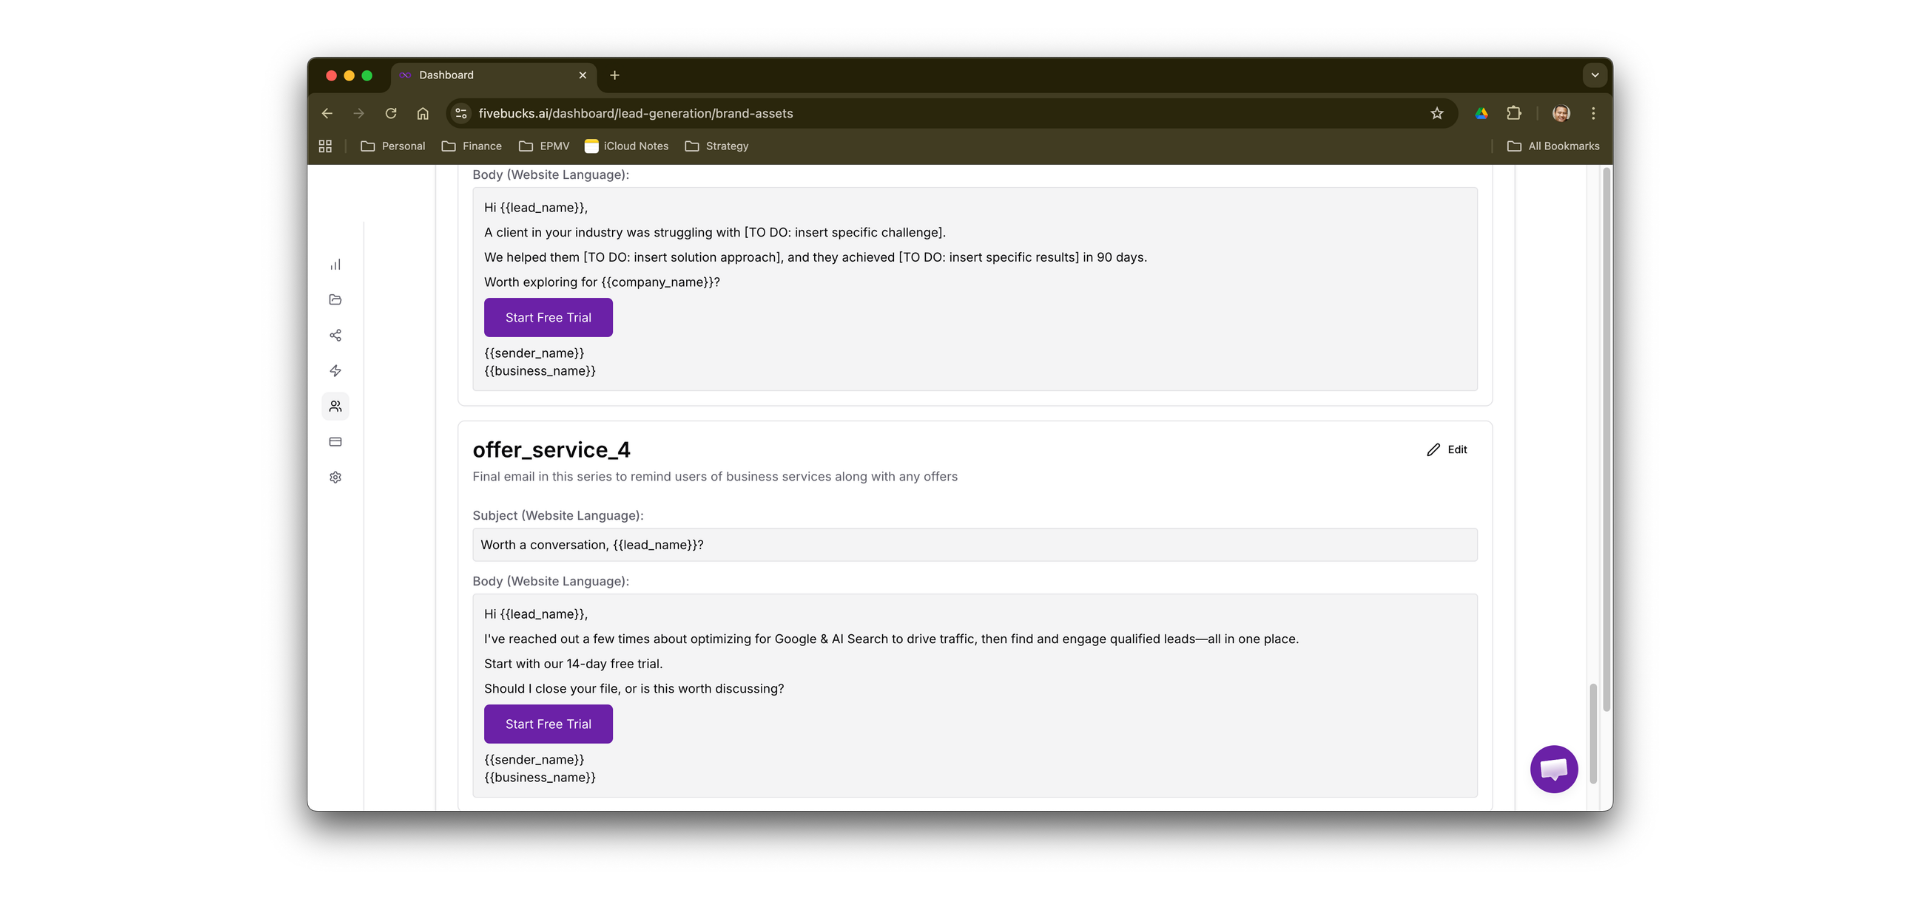Open the lightning bolt automations icon
1920x900 pixels.
click(x=335, y=371)
